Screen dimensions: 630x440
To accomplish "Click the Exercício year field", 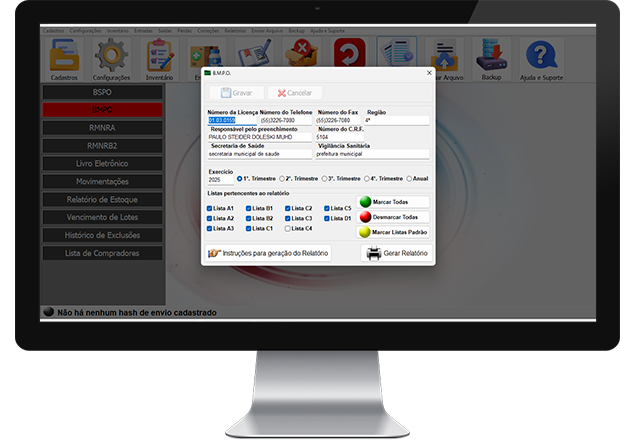I will (219, 179).
